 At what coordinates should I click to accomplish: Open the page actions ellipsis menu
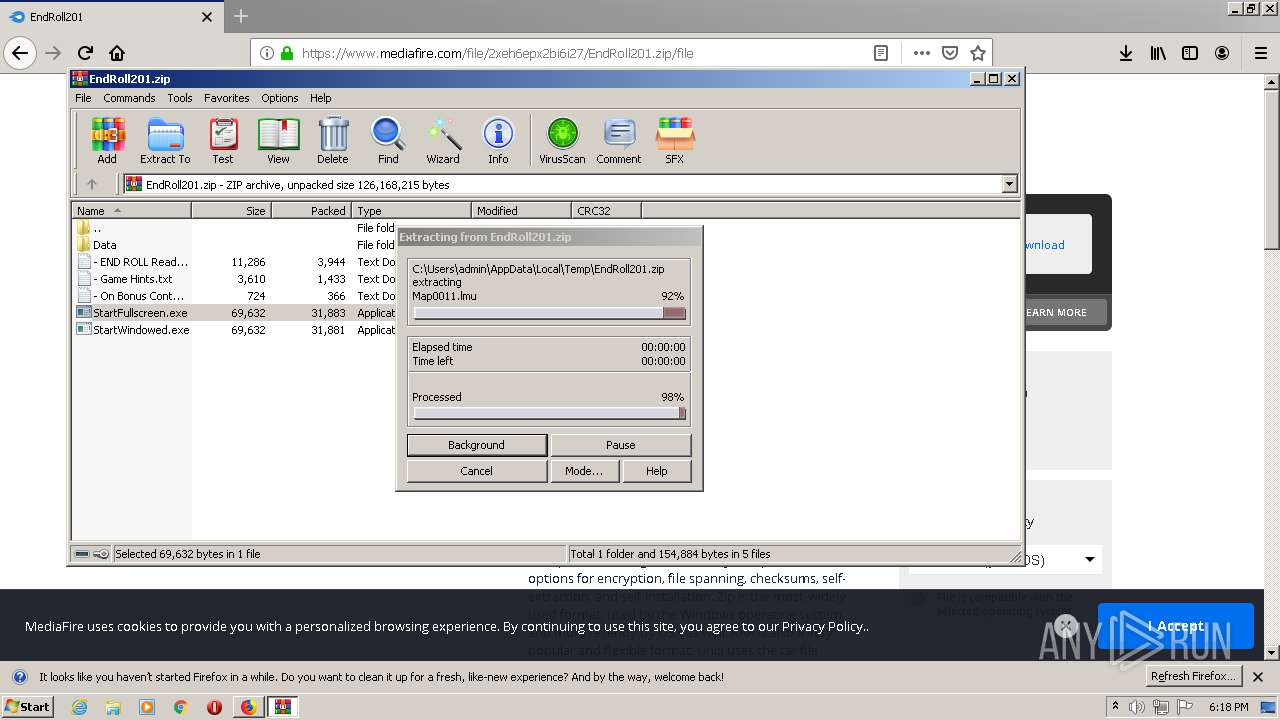[x=922, y=53]
